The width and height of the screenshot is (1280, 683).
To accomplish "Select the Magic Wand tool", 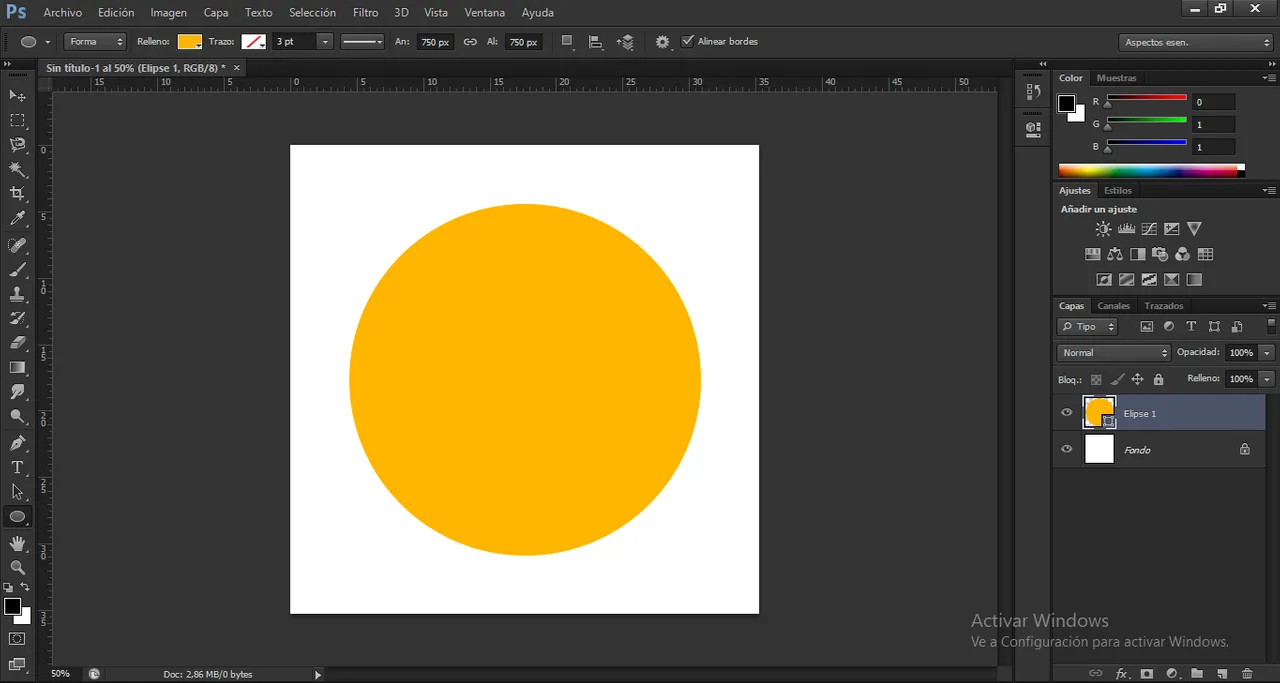I will pos(17,169).
